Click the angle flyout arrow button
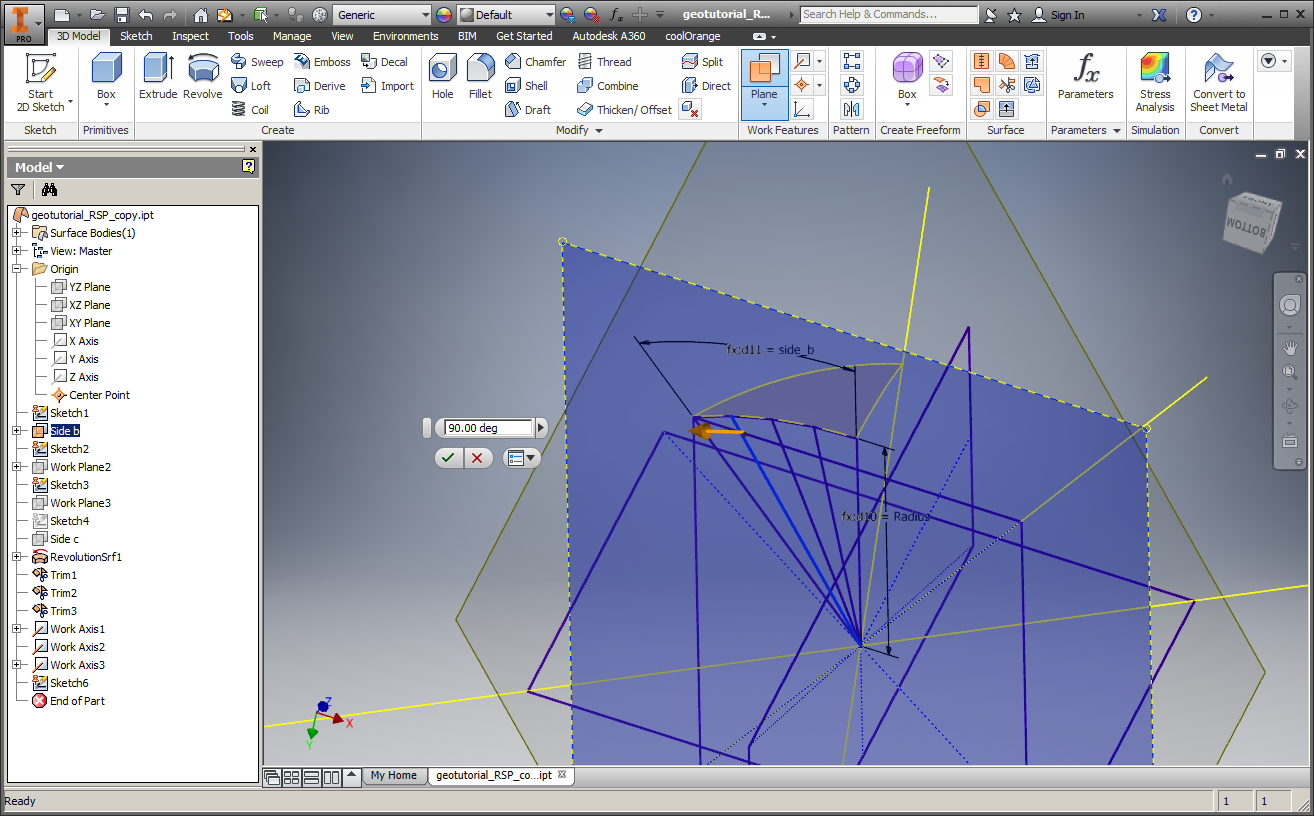Screen dimensions: 1314x816 (x=542, y=428)
